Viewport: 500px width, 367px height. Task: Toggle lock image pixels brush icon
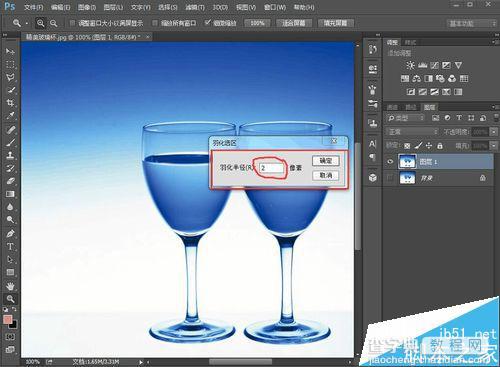pos(418,146)
